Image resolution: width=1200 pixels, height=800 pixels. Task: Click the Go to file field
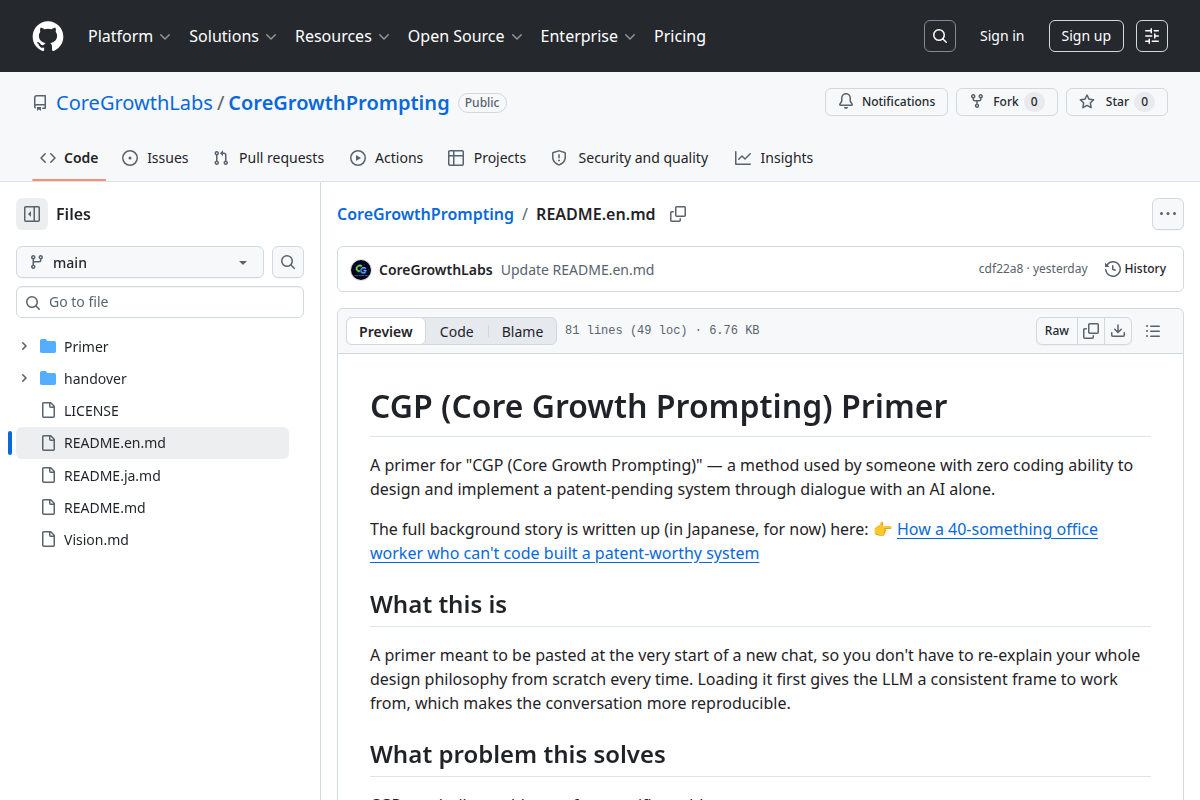160,302
